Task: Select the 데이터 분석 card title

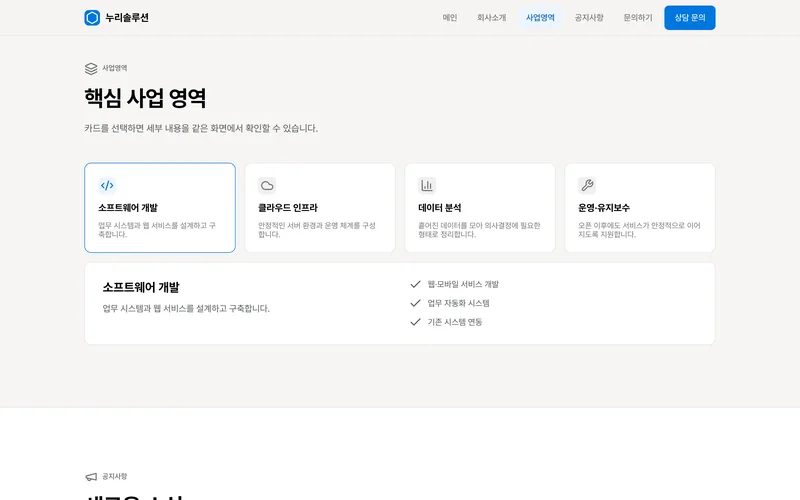Action: click(440, 208)
